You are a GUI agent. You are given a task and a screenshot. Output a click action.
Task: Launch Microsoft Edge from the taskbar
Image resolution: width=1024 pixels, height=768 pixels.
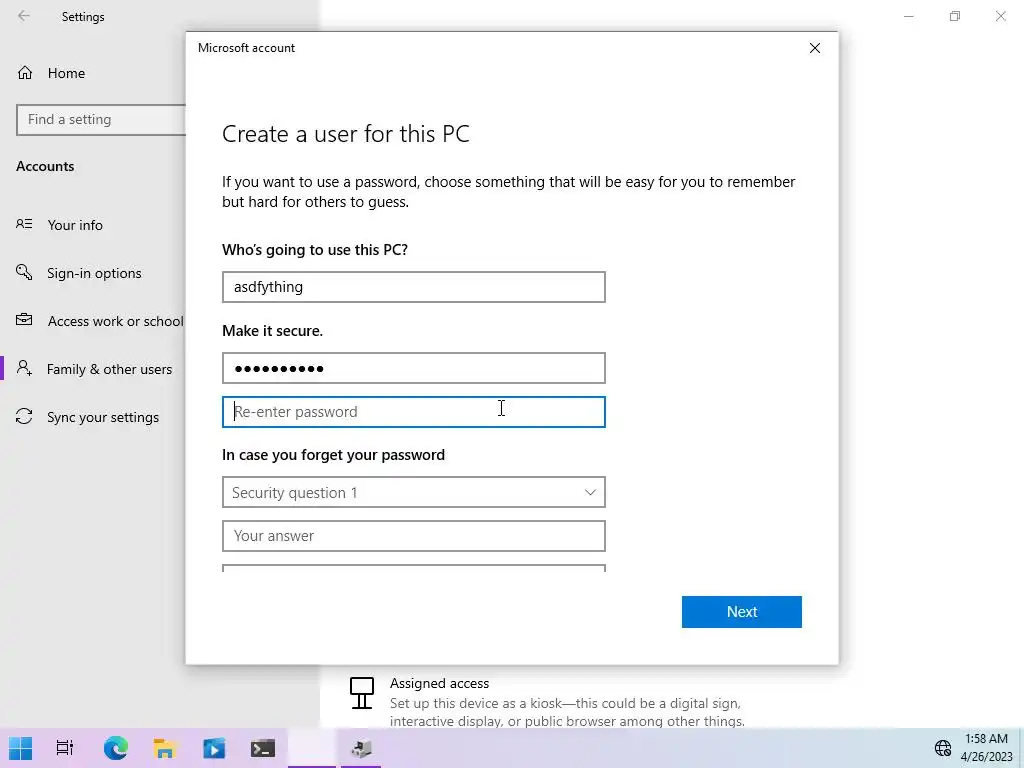(116, 748)
